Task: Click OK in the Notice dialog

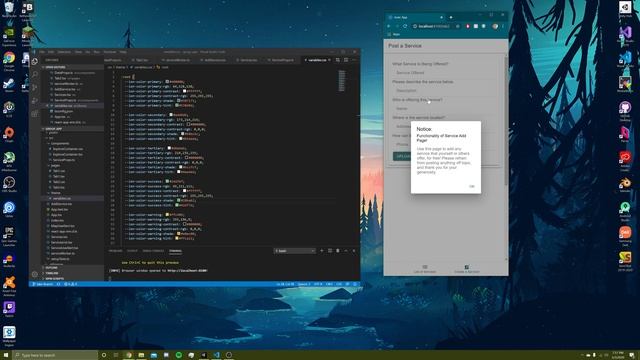Action: (471, 186)
